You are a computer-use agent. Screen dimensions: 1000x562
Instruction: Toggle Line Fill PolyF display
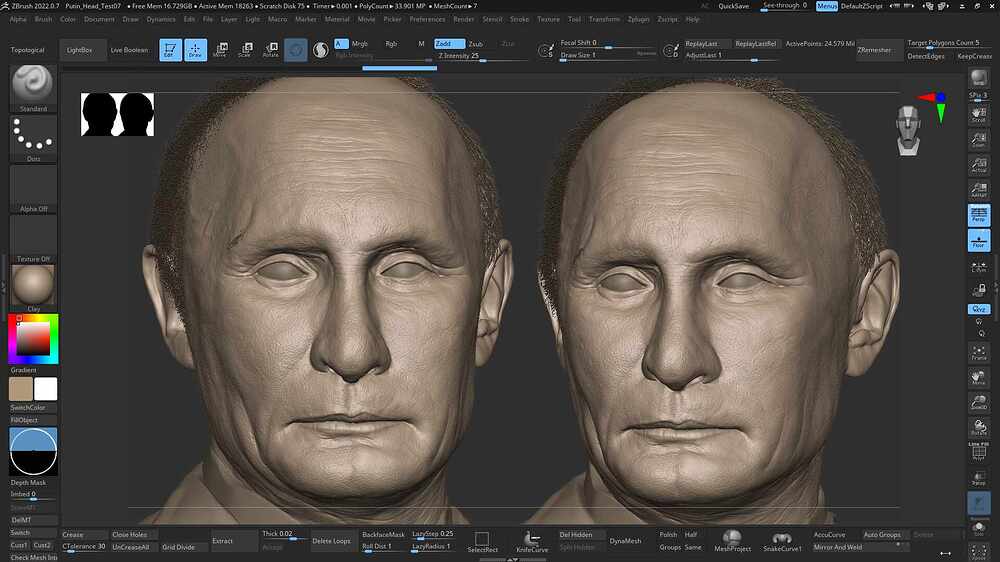[x=978, y=450]
